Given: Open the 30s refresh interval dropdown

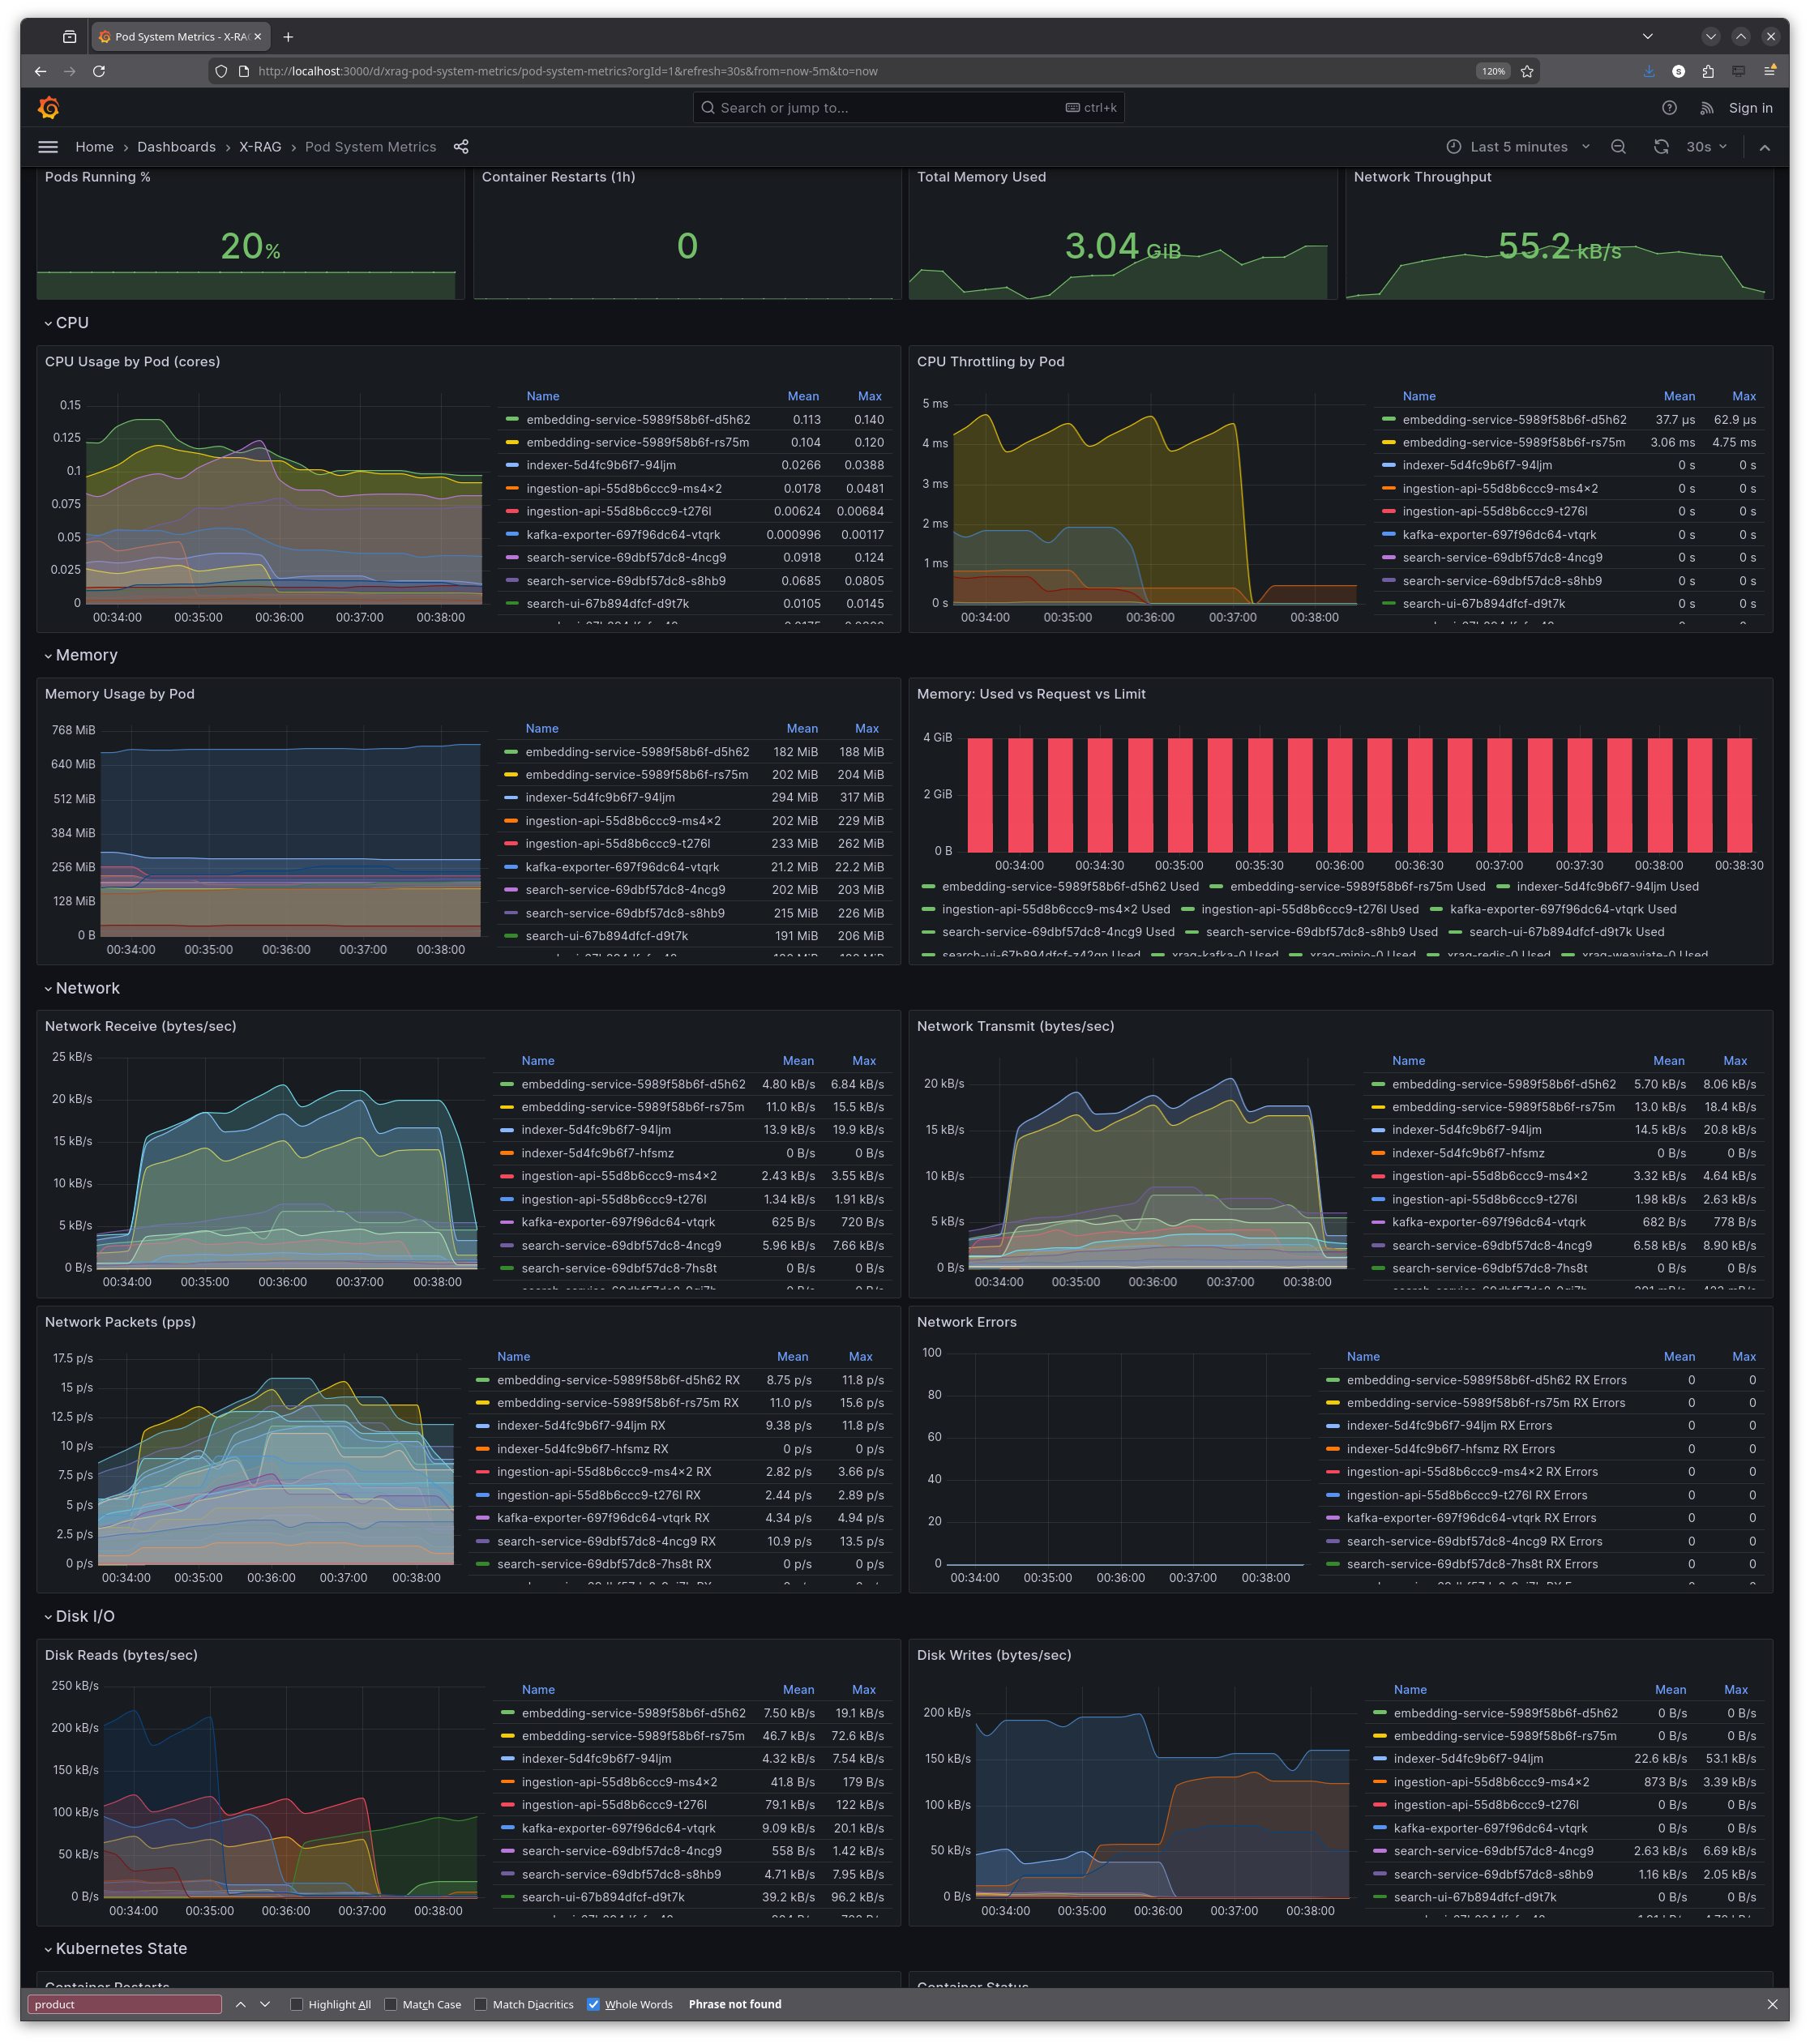Looking at the screenshot, I should coord(1706,147).
